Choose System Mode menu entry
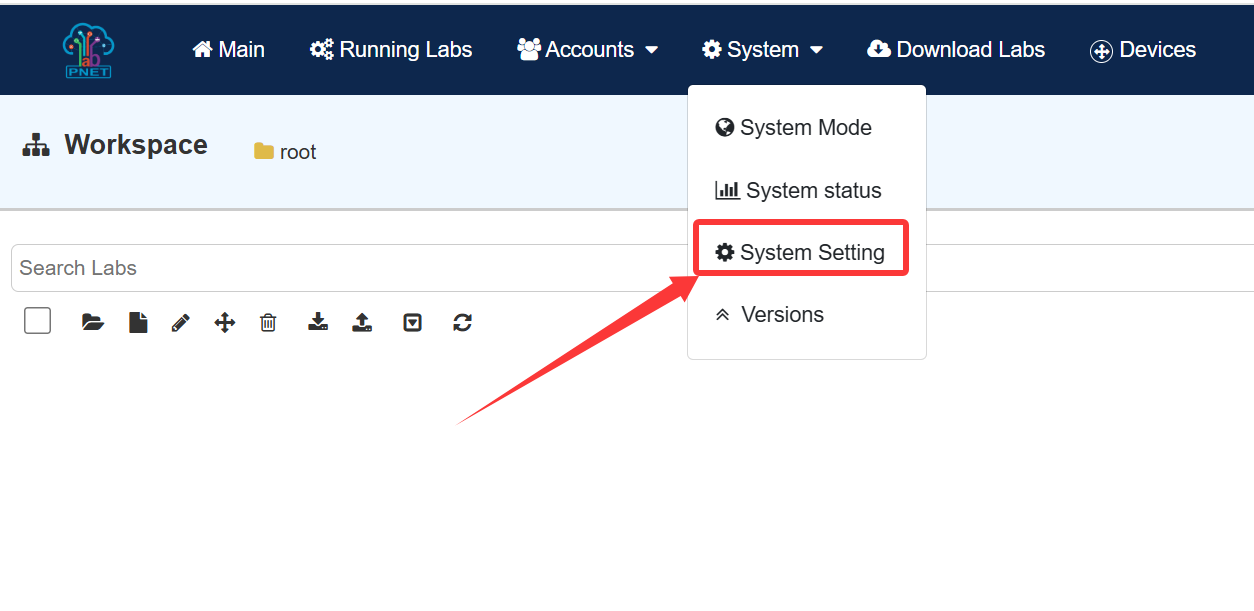The image size is (1254, 611). coord(794,128)
